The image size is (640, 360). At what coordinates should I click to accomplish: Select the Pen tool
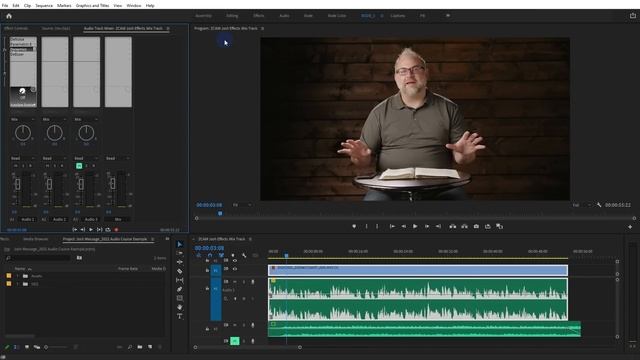coord(180,289)
